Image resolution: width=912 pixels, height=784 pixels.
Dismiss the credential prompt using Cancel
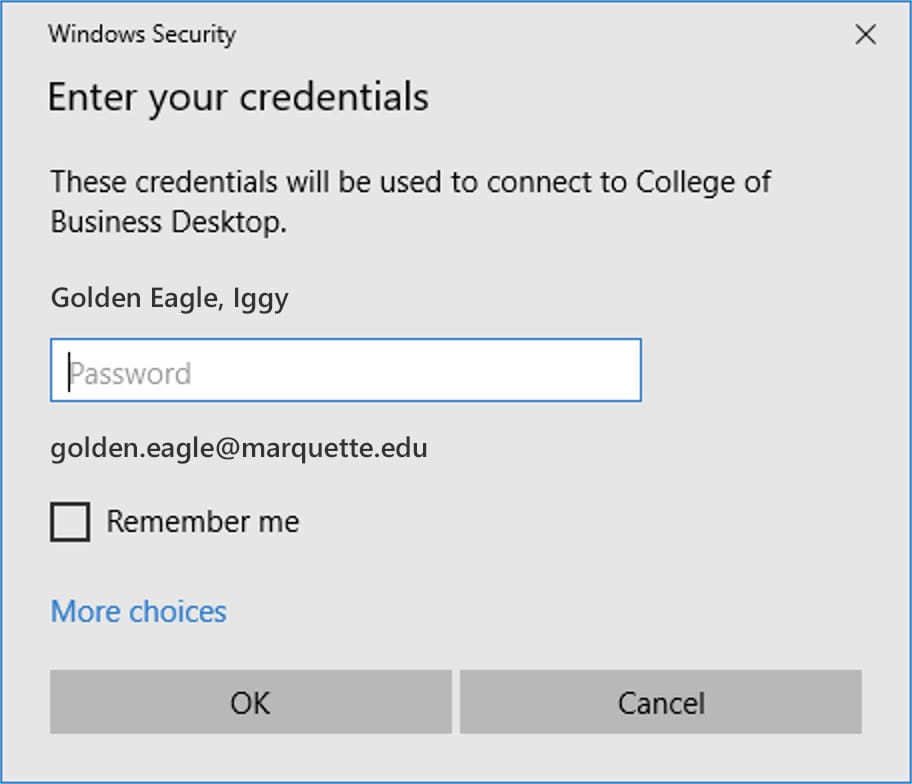661,702
